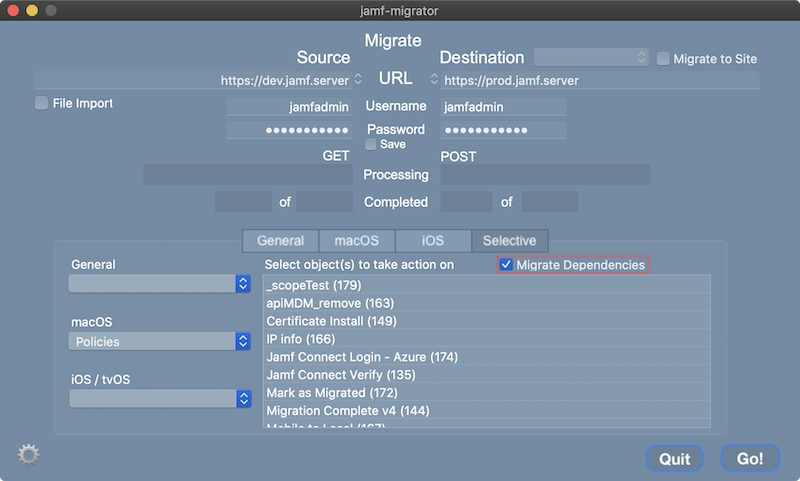
Task: Check the Save password checkbox
Action: (x=371, y=144)
